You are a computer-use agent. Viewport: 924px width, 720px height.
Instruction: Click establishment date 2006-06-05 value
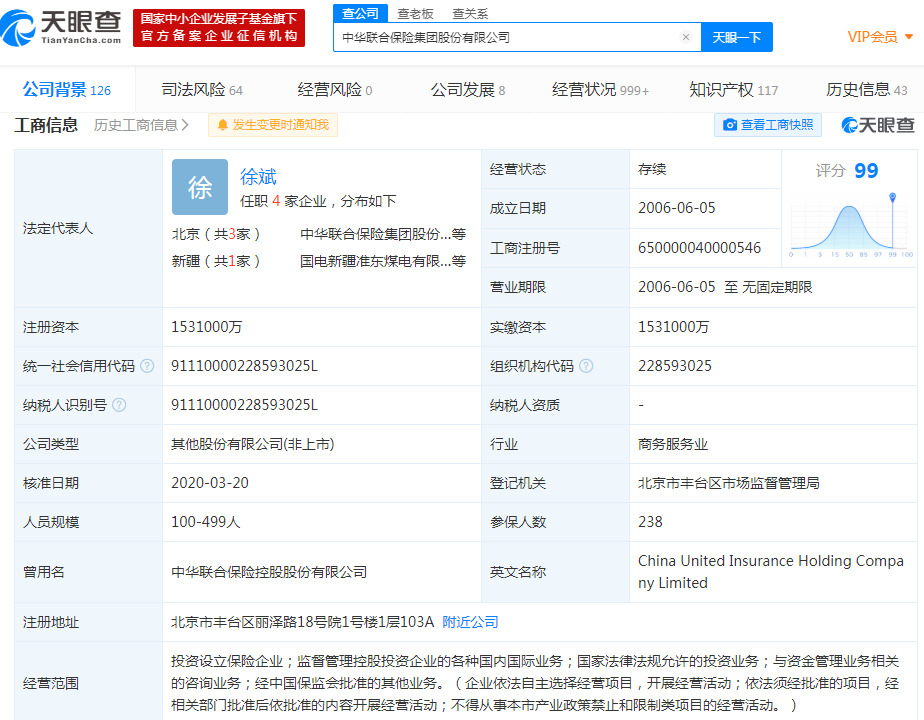click(x=676, y=208)
